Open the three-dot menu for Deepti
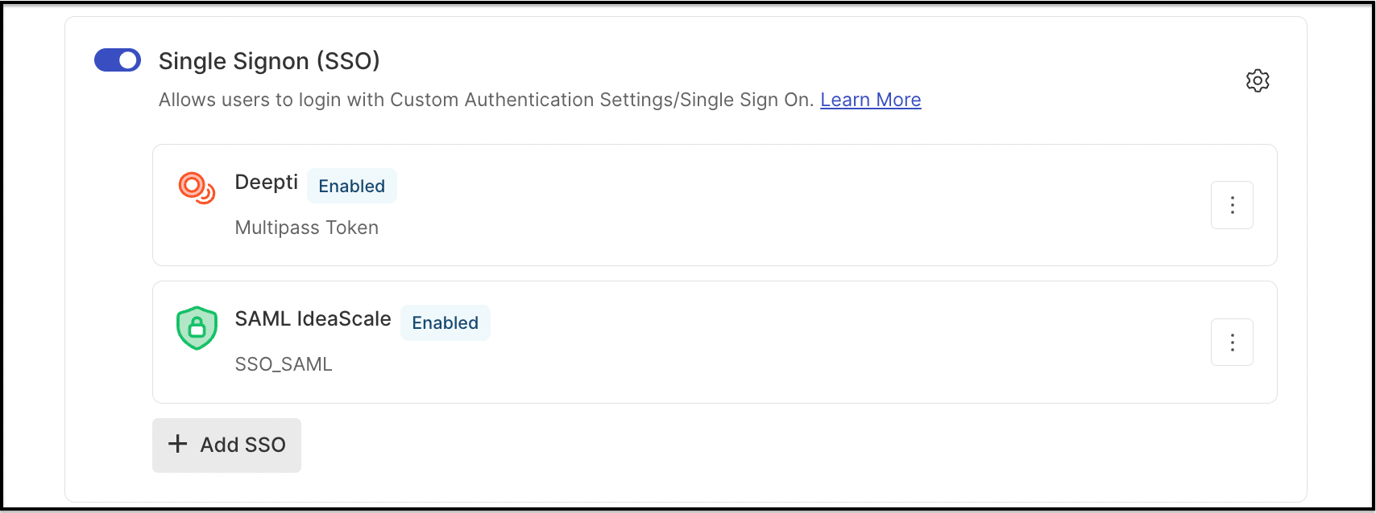1376x513 pixels. (x=1232, y=205)
